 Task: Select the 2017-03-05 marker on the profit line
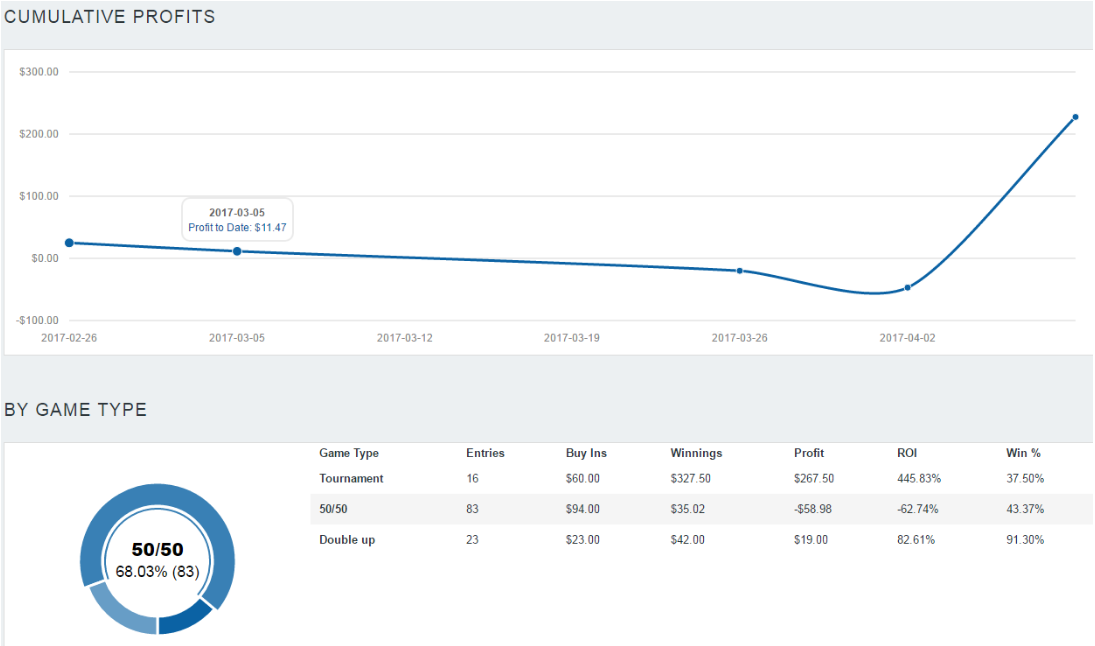pos(237,251)
